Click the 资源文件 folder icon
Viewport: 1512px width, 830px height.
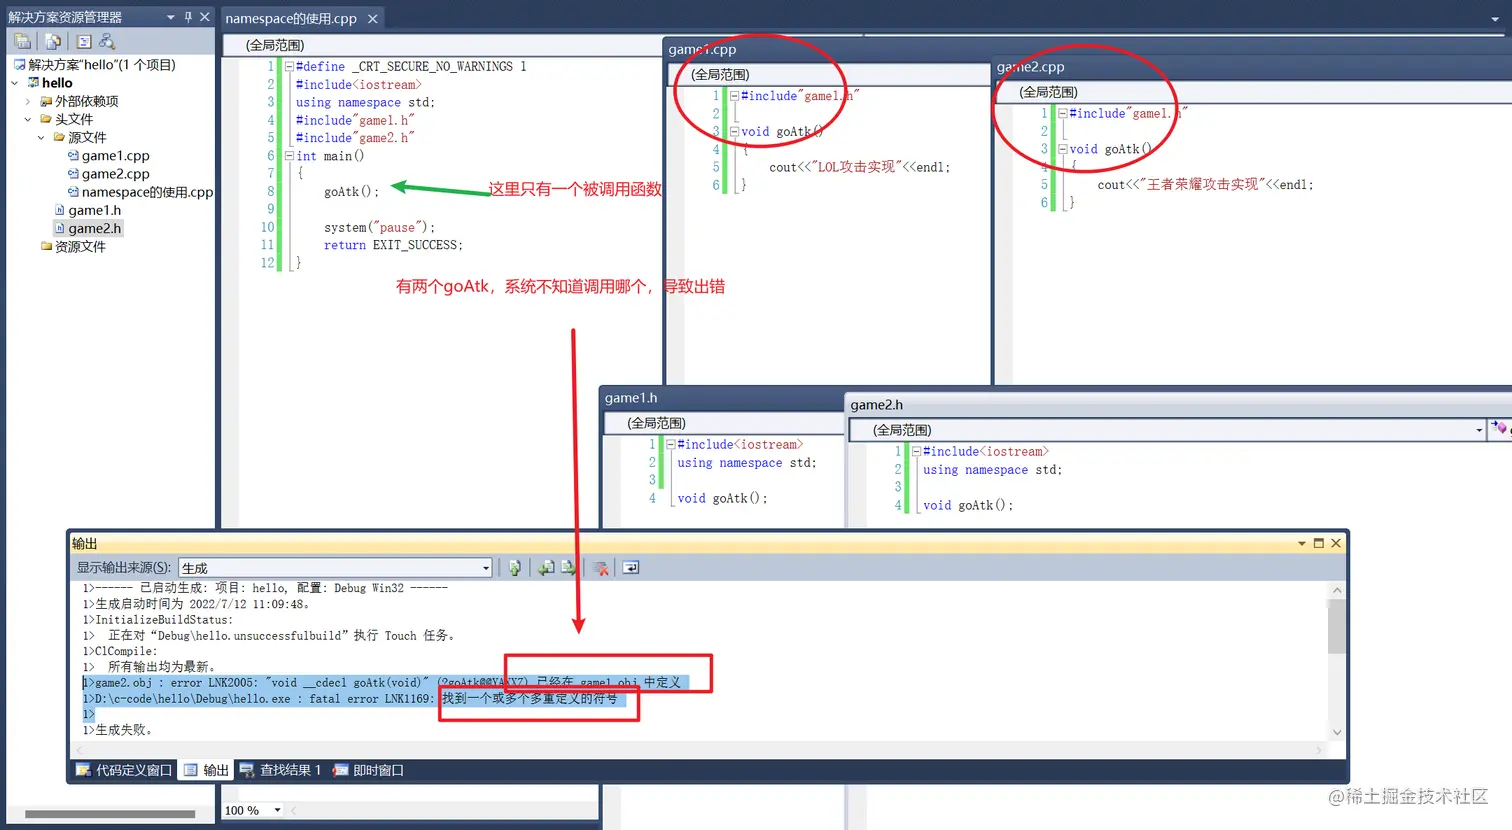click(x=46, y=246)
